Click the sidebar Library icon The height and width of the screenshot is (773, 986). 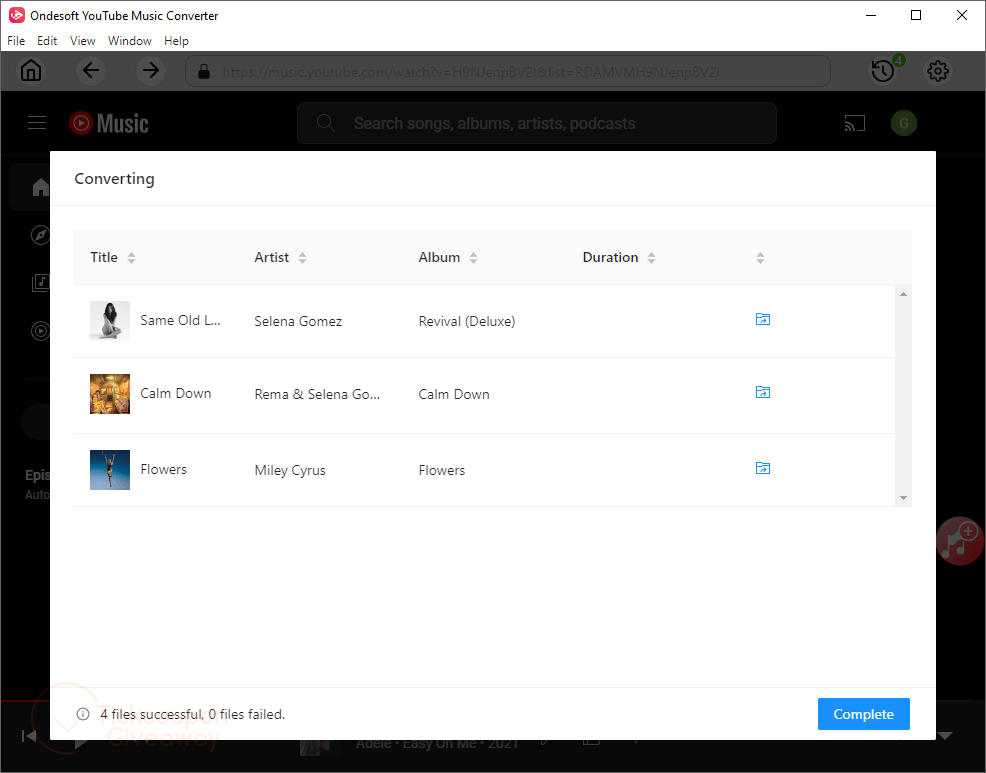click(x=40, y=282)
